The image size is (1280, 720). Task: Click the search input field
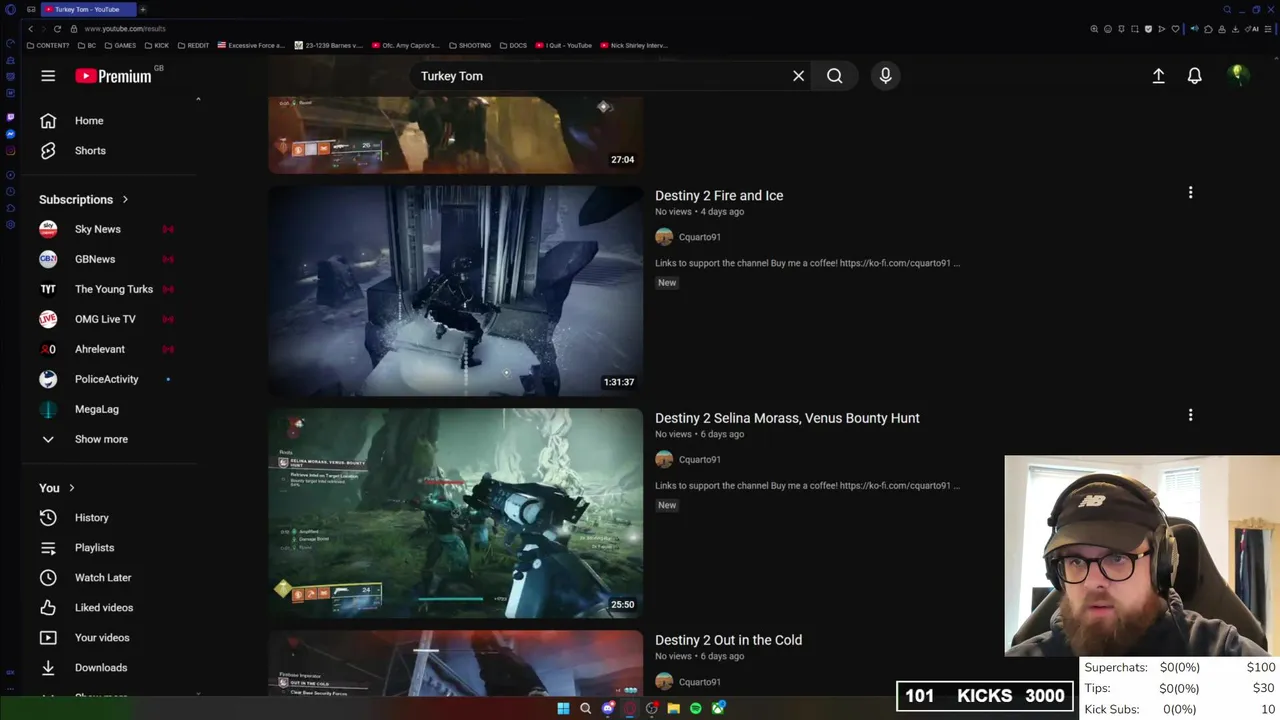pyautogui.click(x=600, y=76)
